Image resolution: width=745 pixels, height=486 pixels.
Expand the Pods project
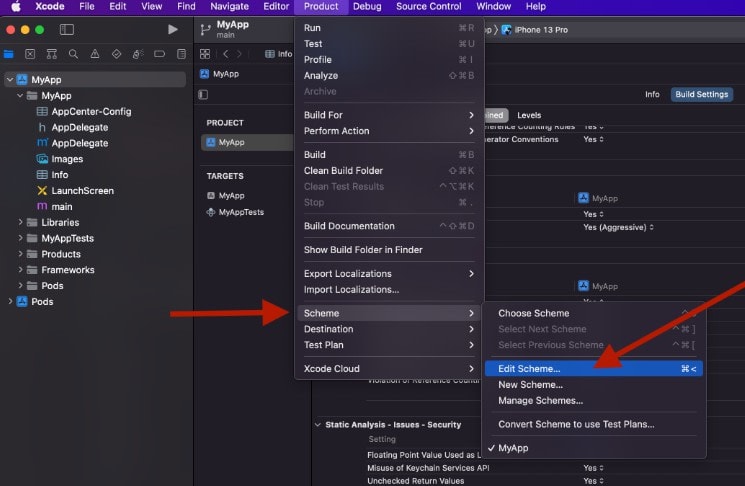tap(10, 301)
